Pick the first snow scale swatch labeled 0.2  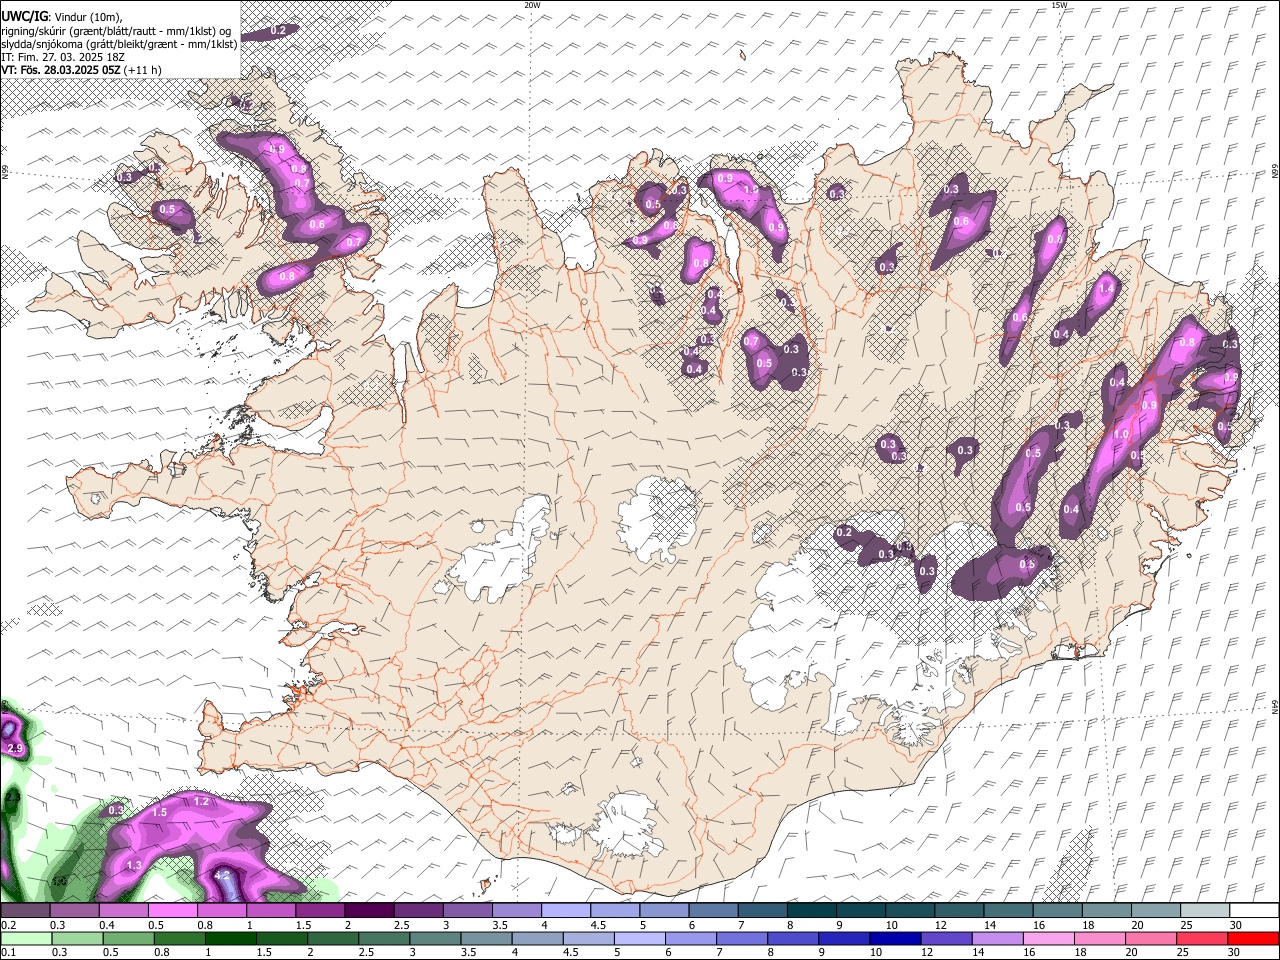pos(25,911)
